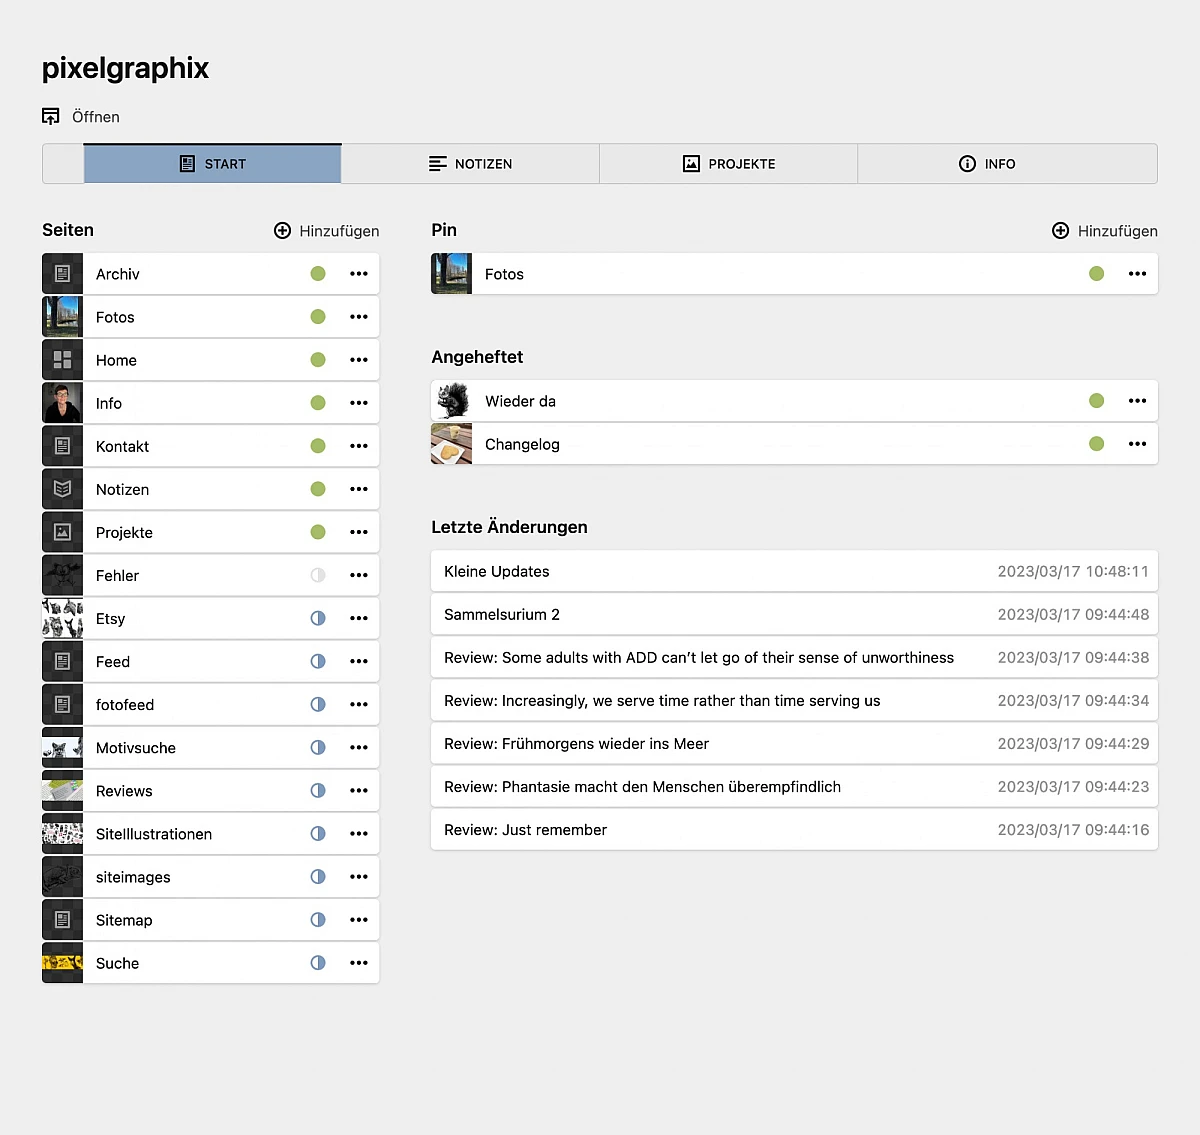This screenshot has width=1200, height=1135.
Task: Open options menu for Wieder da
Action: click(x=1137, y=401)
